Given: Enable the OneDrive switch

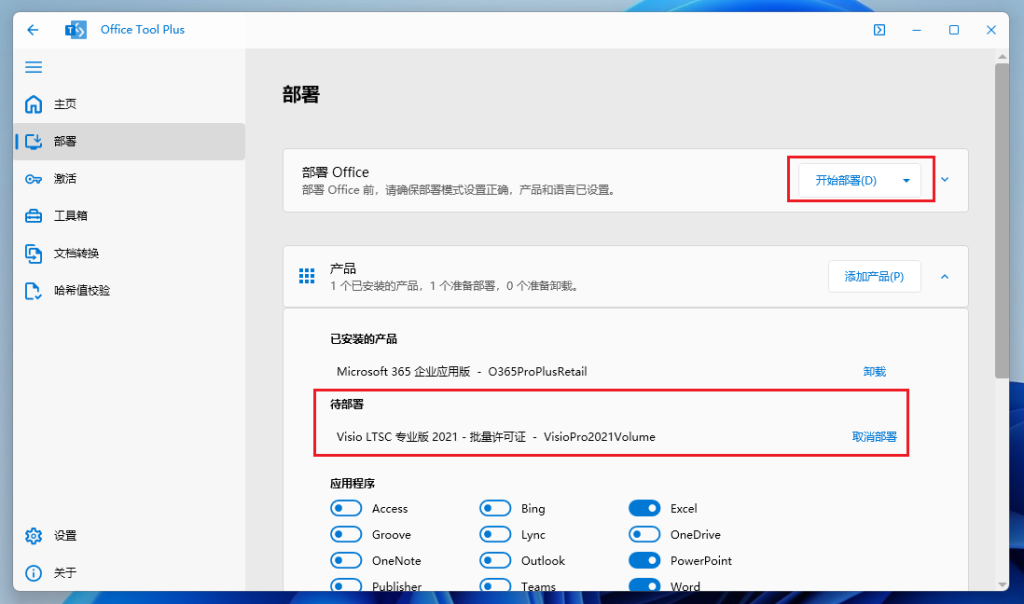Looking at the screenshot, I should coord(645,534).
